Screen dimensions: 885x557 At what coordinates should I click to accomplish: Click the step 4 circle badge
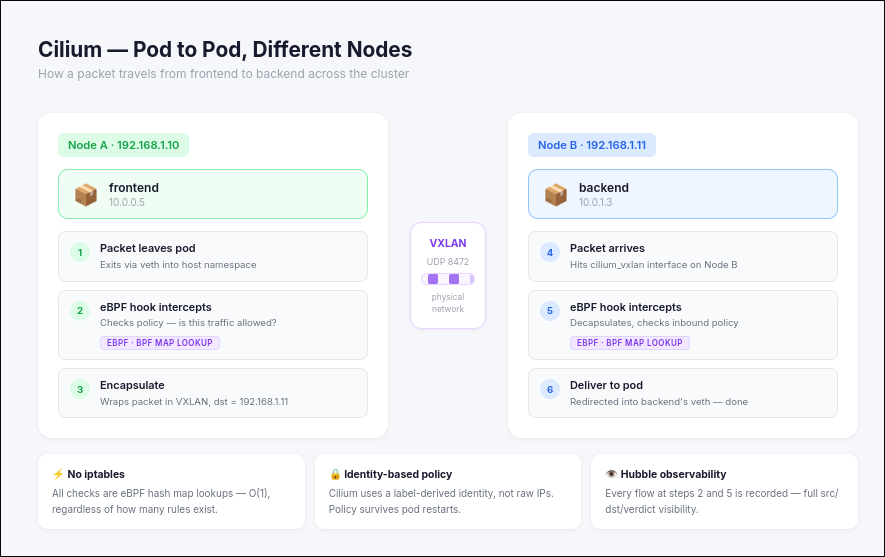(x=550, y=253)
